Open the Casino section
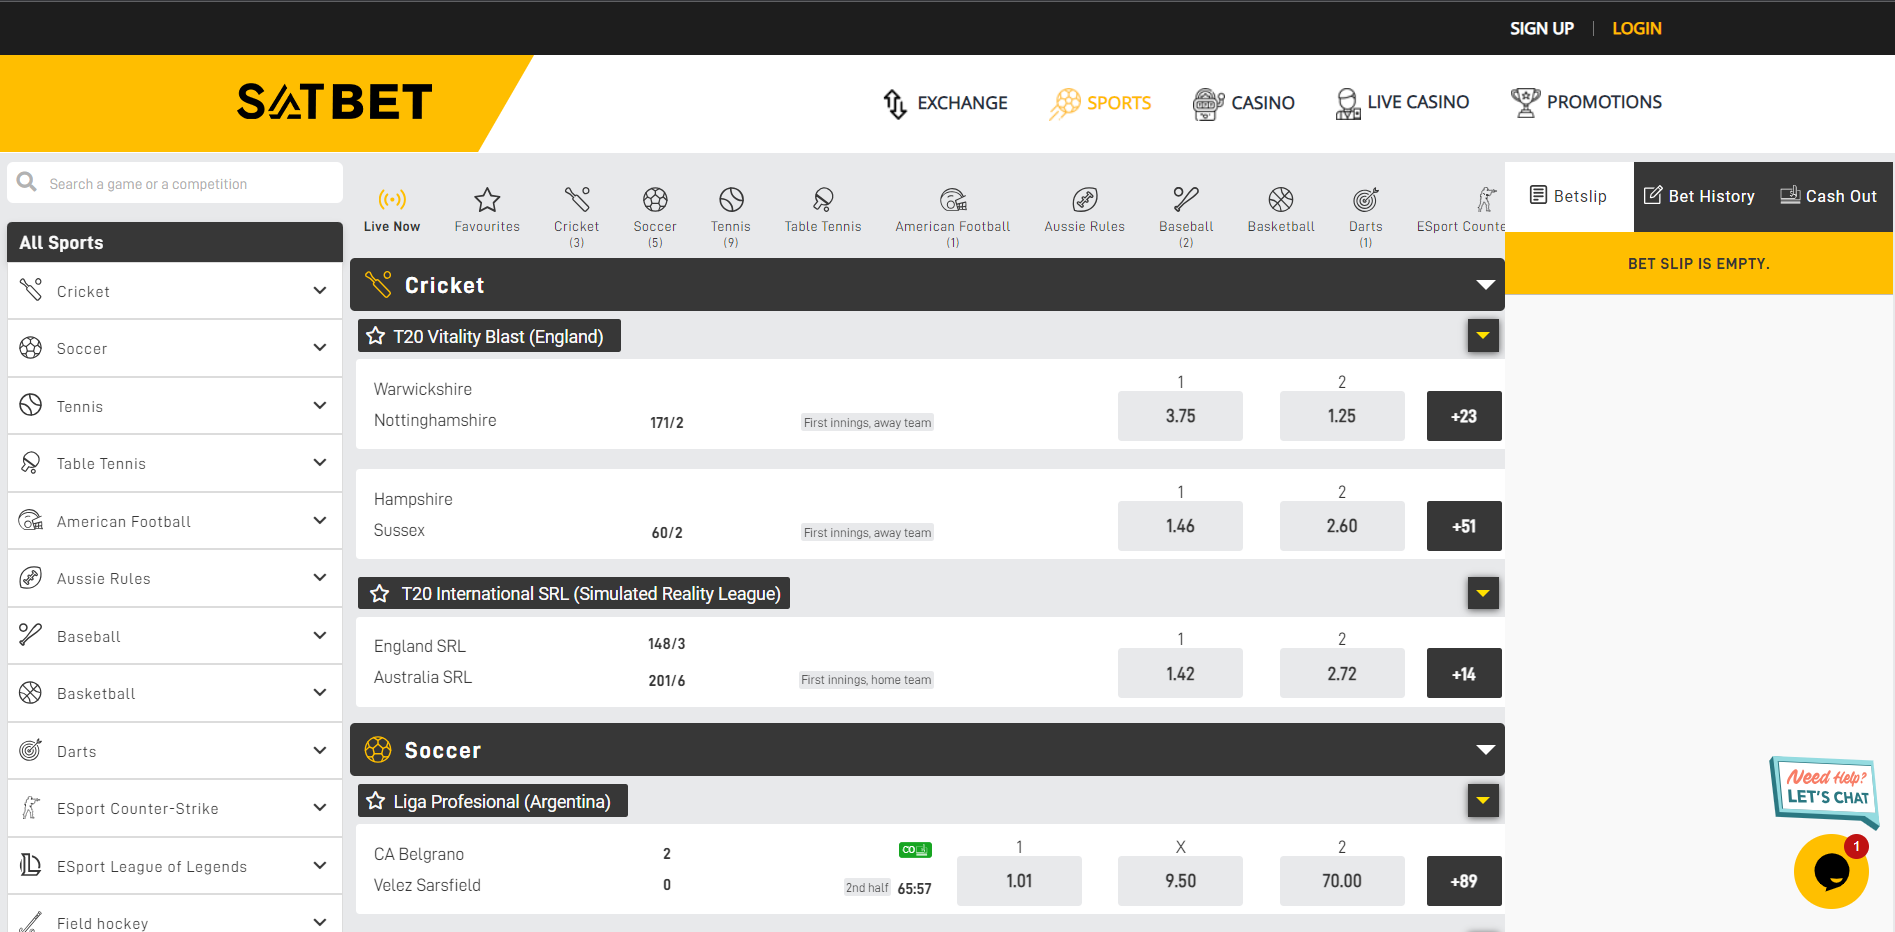This screenshot has height=932, width=1895. [x=1244, y=103]
